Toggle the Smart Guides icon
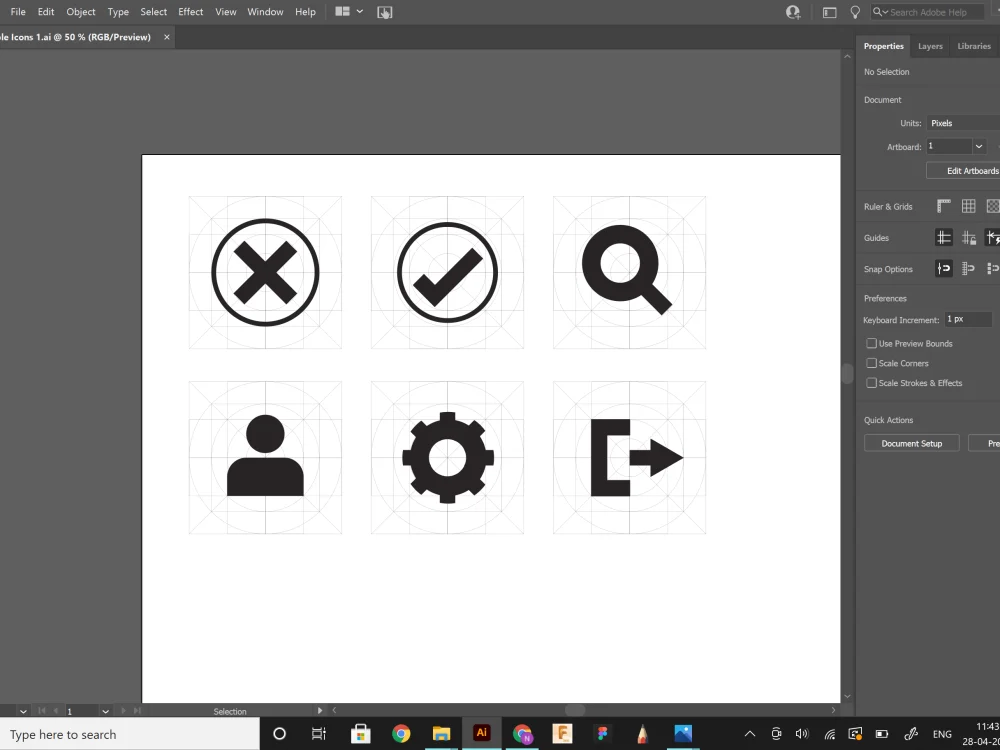1000x750 pixels. point(992,237)
